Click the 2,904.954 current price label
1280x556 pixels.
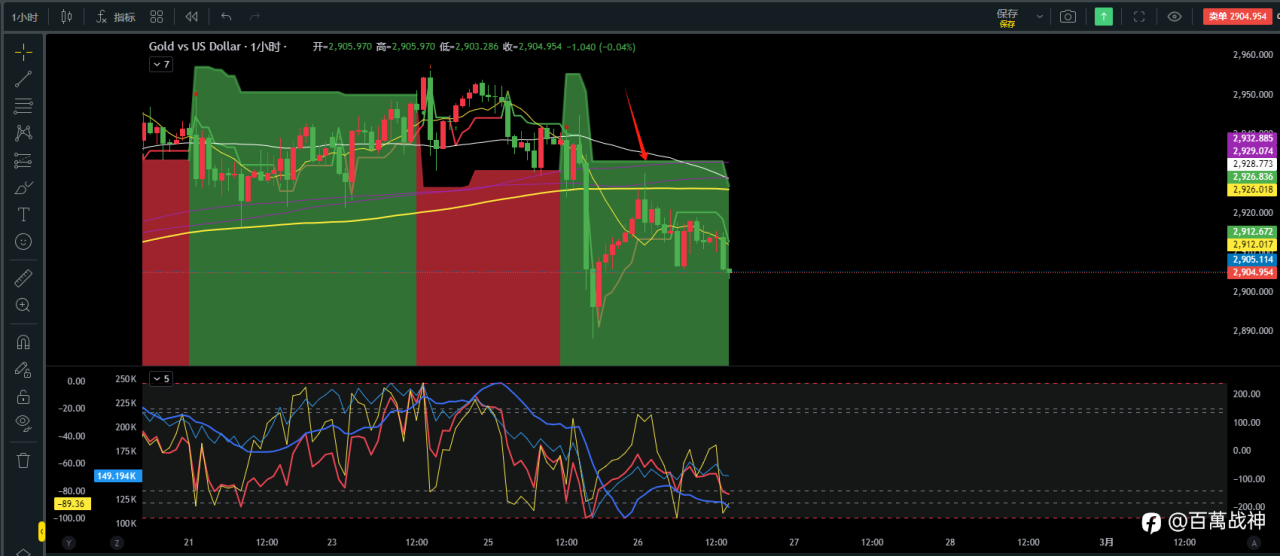pos(1251,272)
